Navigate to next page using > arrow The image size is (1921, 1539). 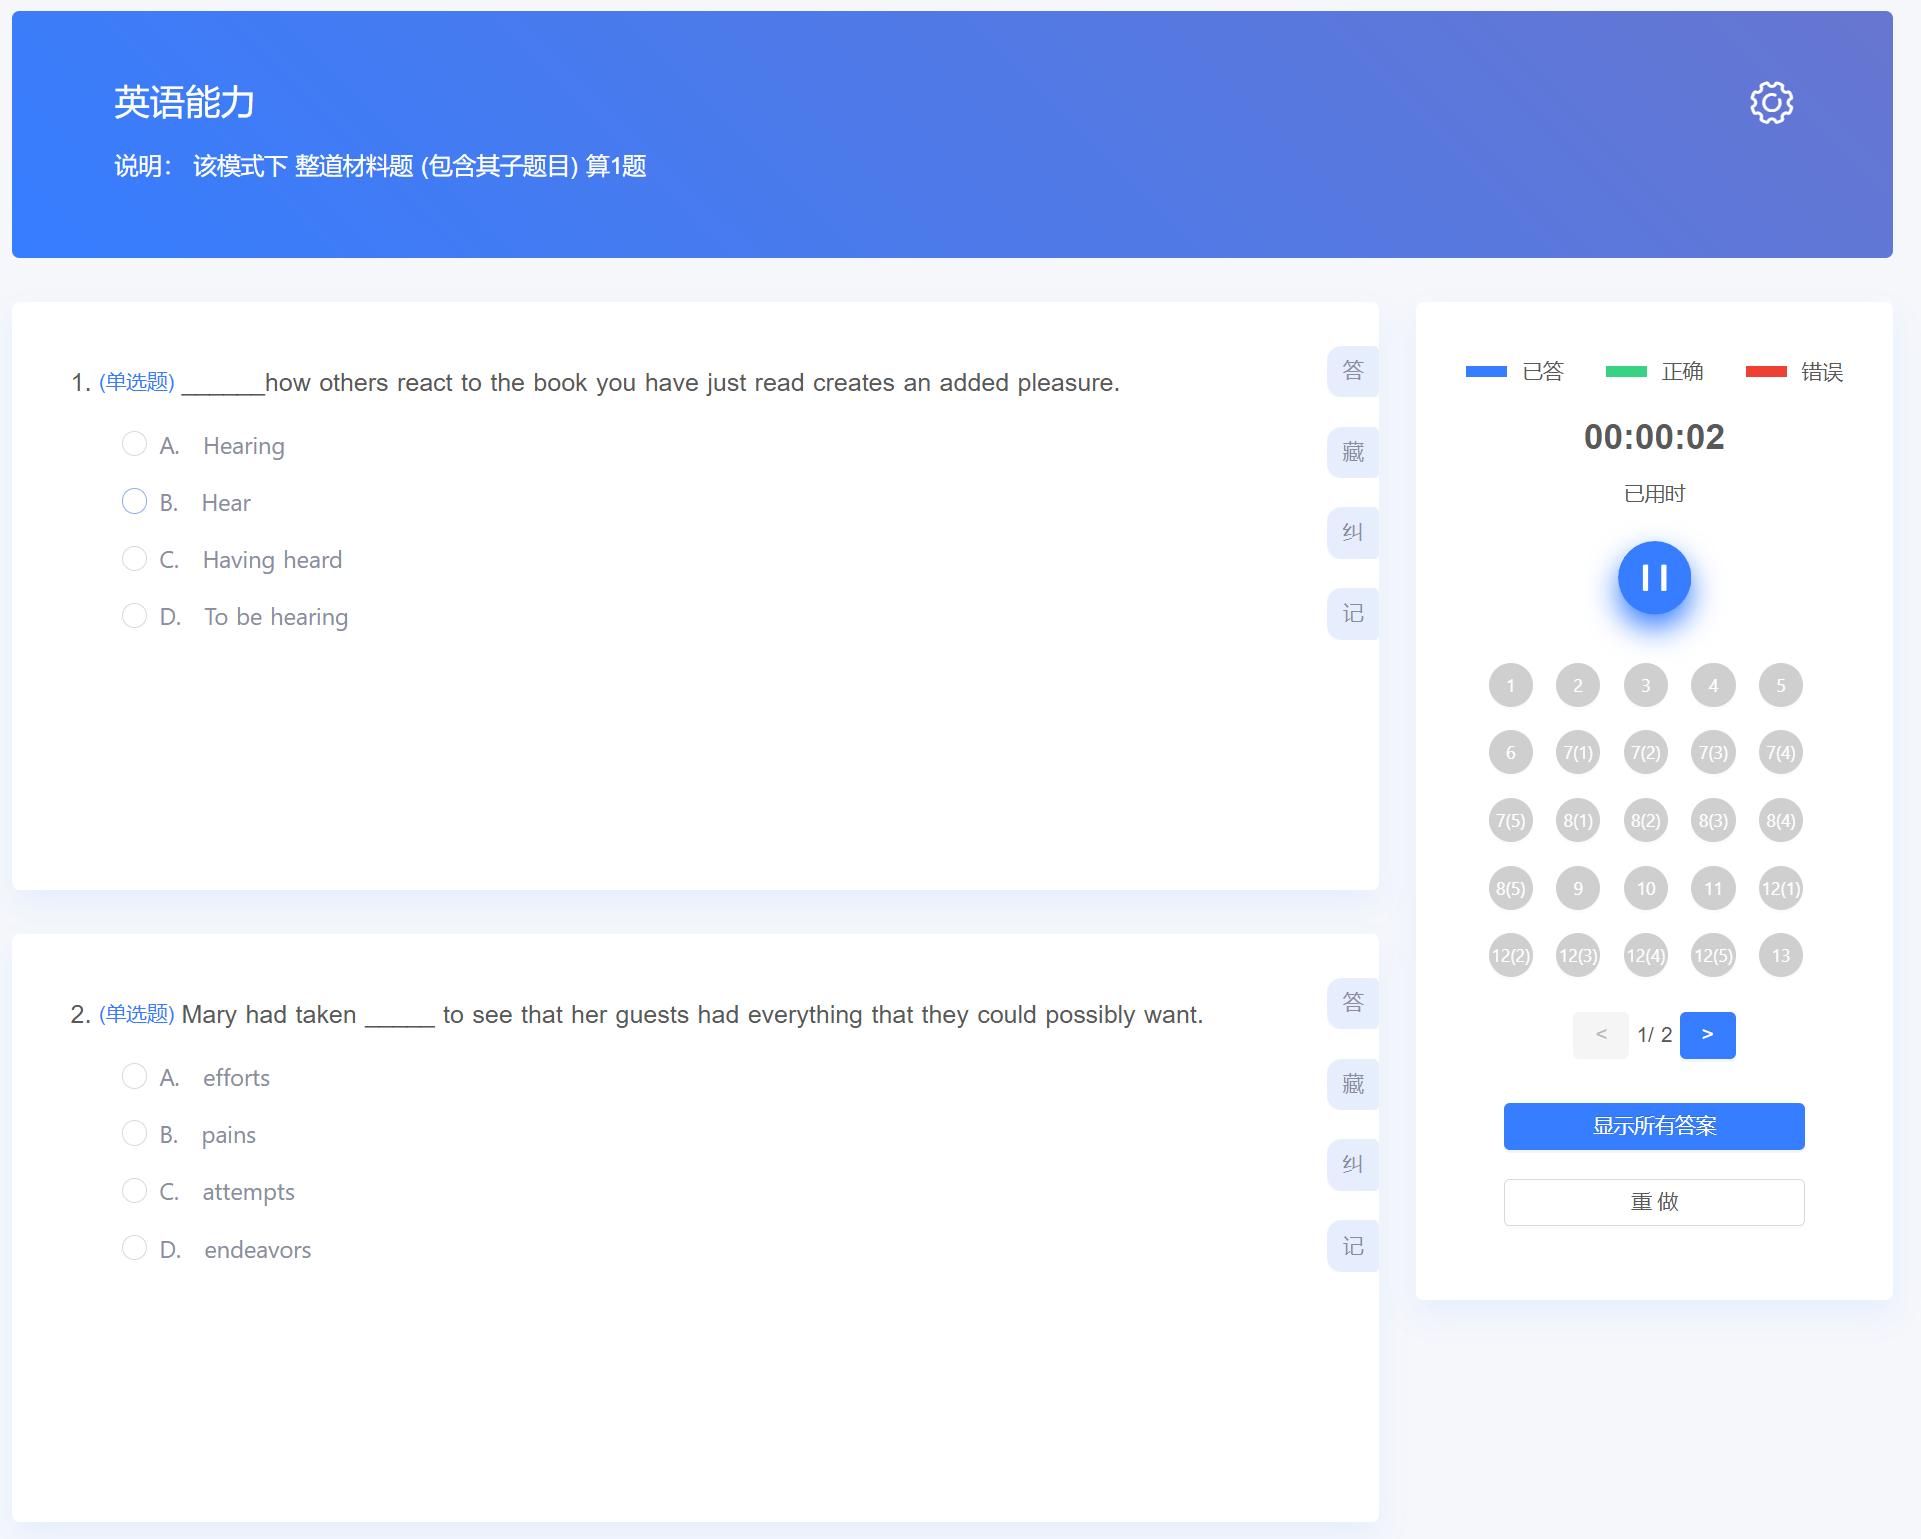(x=1712, y=1033)
